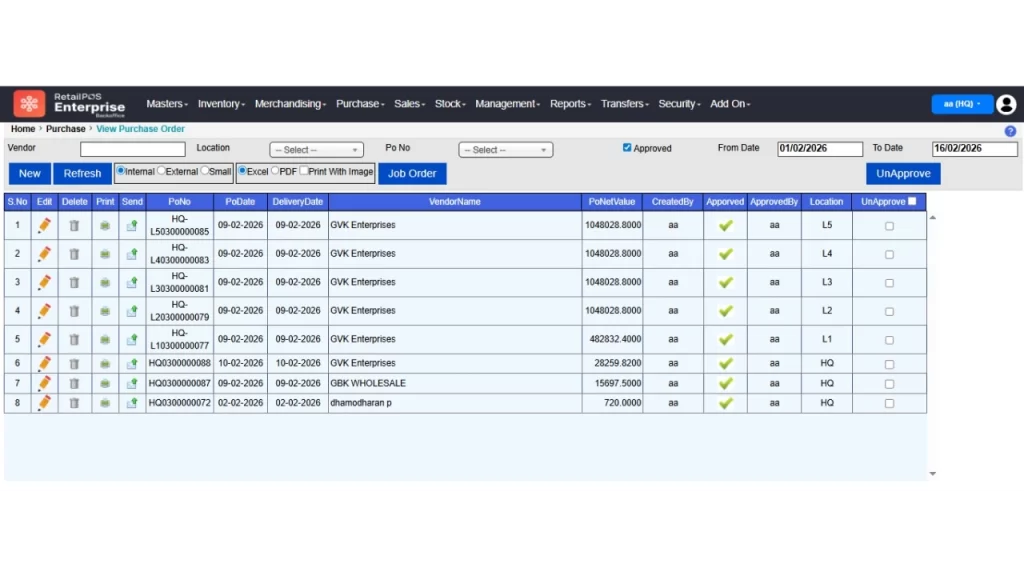1024x576 pixels.
Task: Send the GBK WHOLESALE order icon
Action: tap(132, 384)
